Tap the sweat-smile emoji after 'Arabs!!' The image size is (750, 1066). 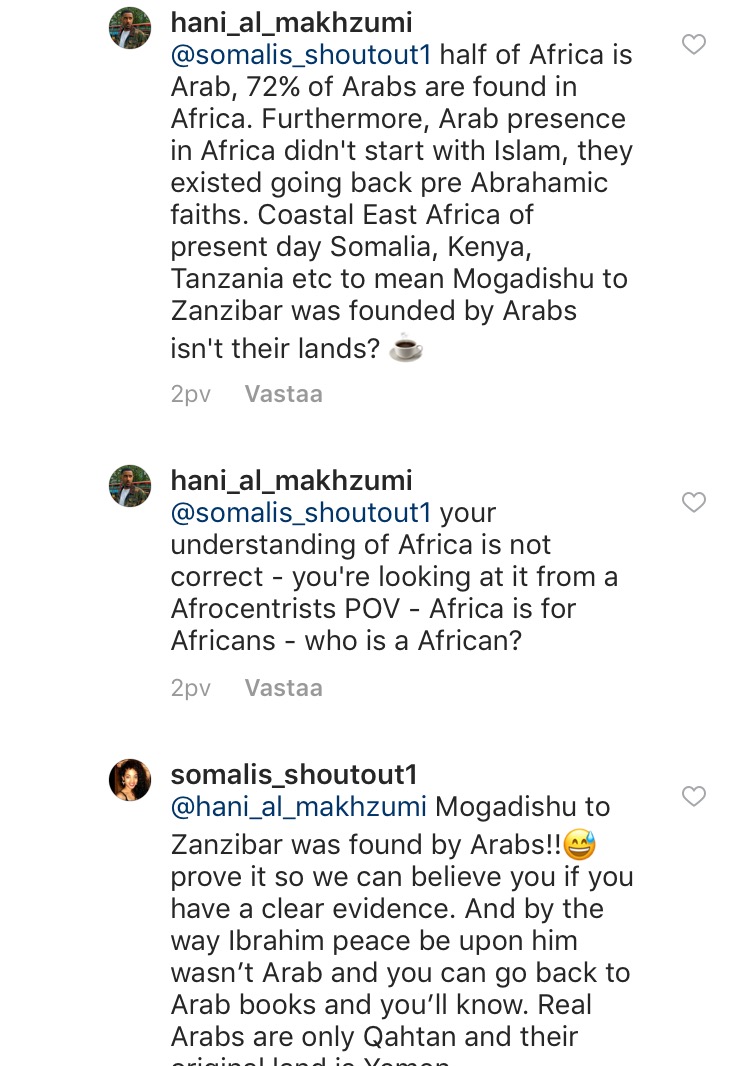point(579,844)
